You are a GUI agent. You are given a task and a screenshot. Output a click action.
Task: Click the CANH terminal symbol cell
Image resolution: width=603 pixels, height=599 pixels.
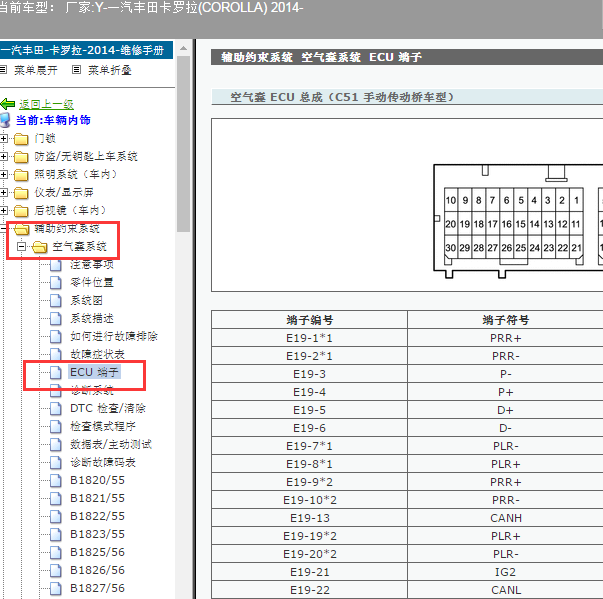[505, 518]
